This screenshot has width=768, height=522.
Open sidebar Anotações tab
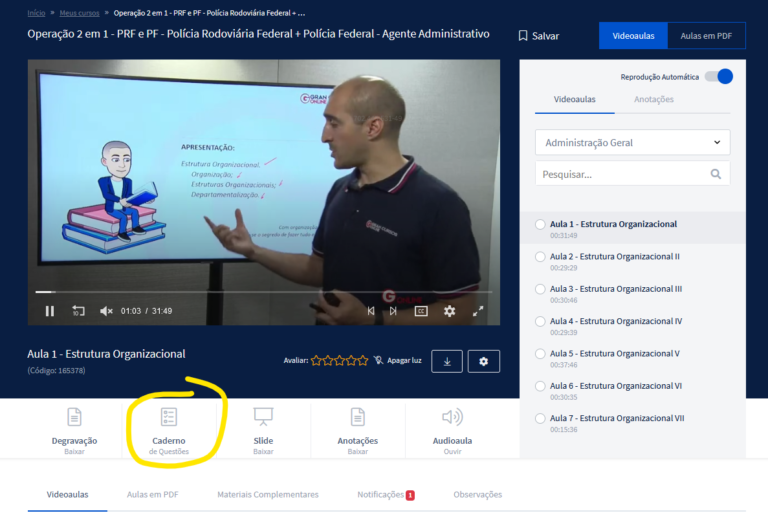(654, 99)
